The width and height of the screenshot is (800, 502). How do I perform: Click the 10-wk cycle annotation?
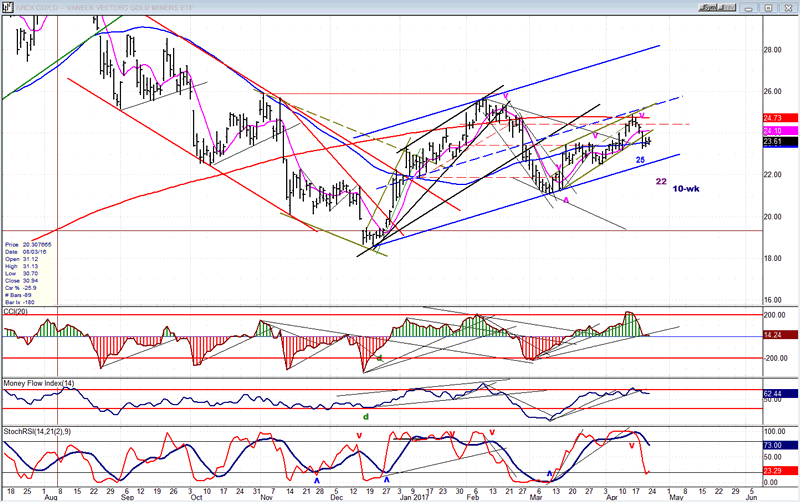(686, 189)
